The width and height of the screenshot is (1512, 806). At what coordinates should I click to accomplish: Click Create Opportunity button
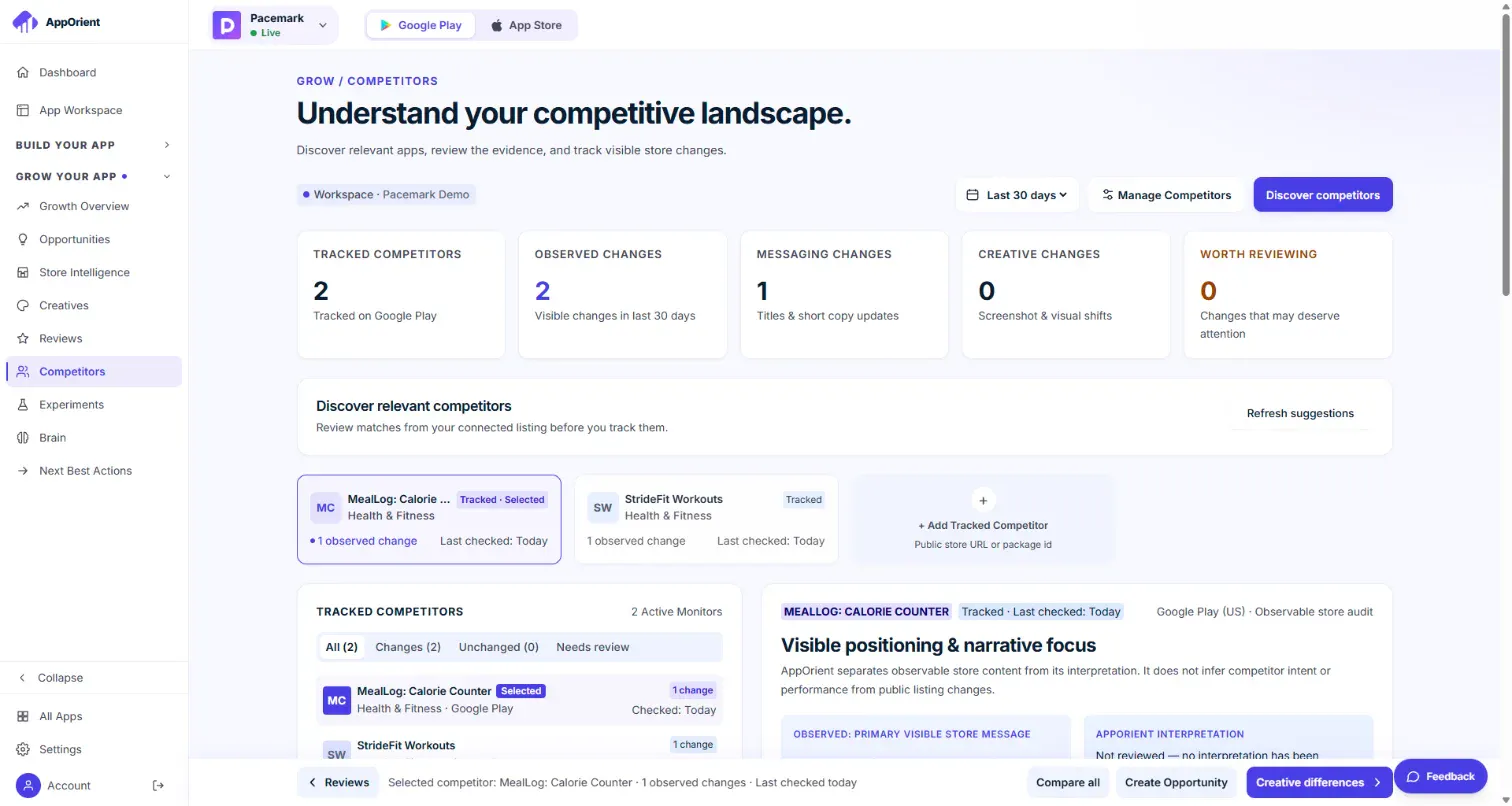coord(1176,782)
